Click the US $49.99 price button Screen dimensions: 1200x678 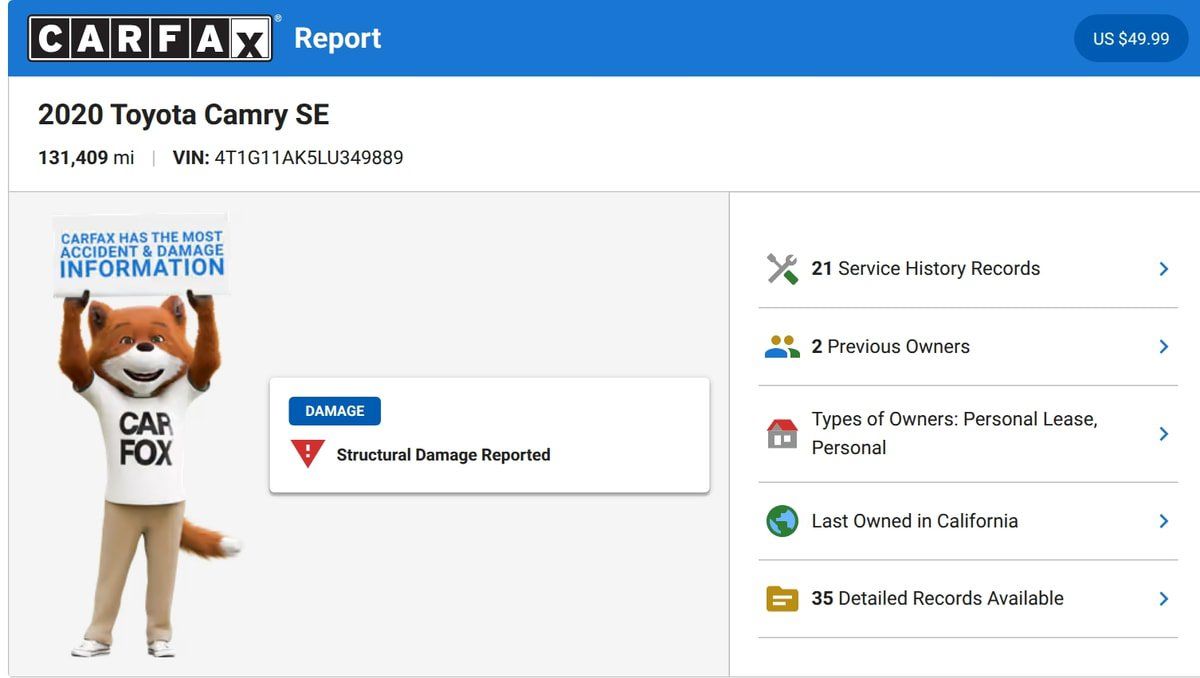point(1131,38)
